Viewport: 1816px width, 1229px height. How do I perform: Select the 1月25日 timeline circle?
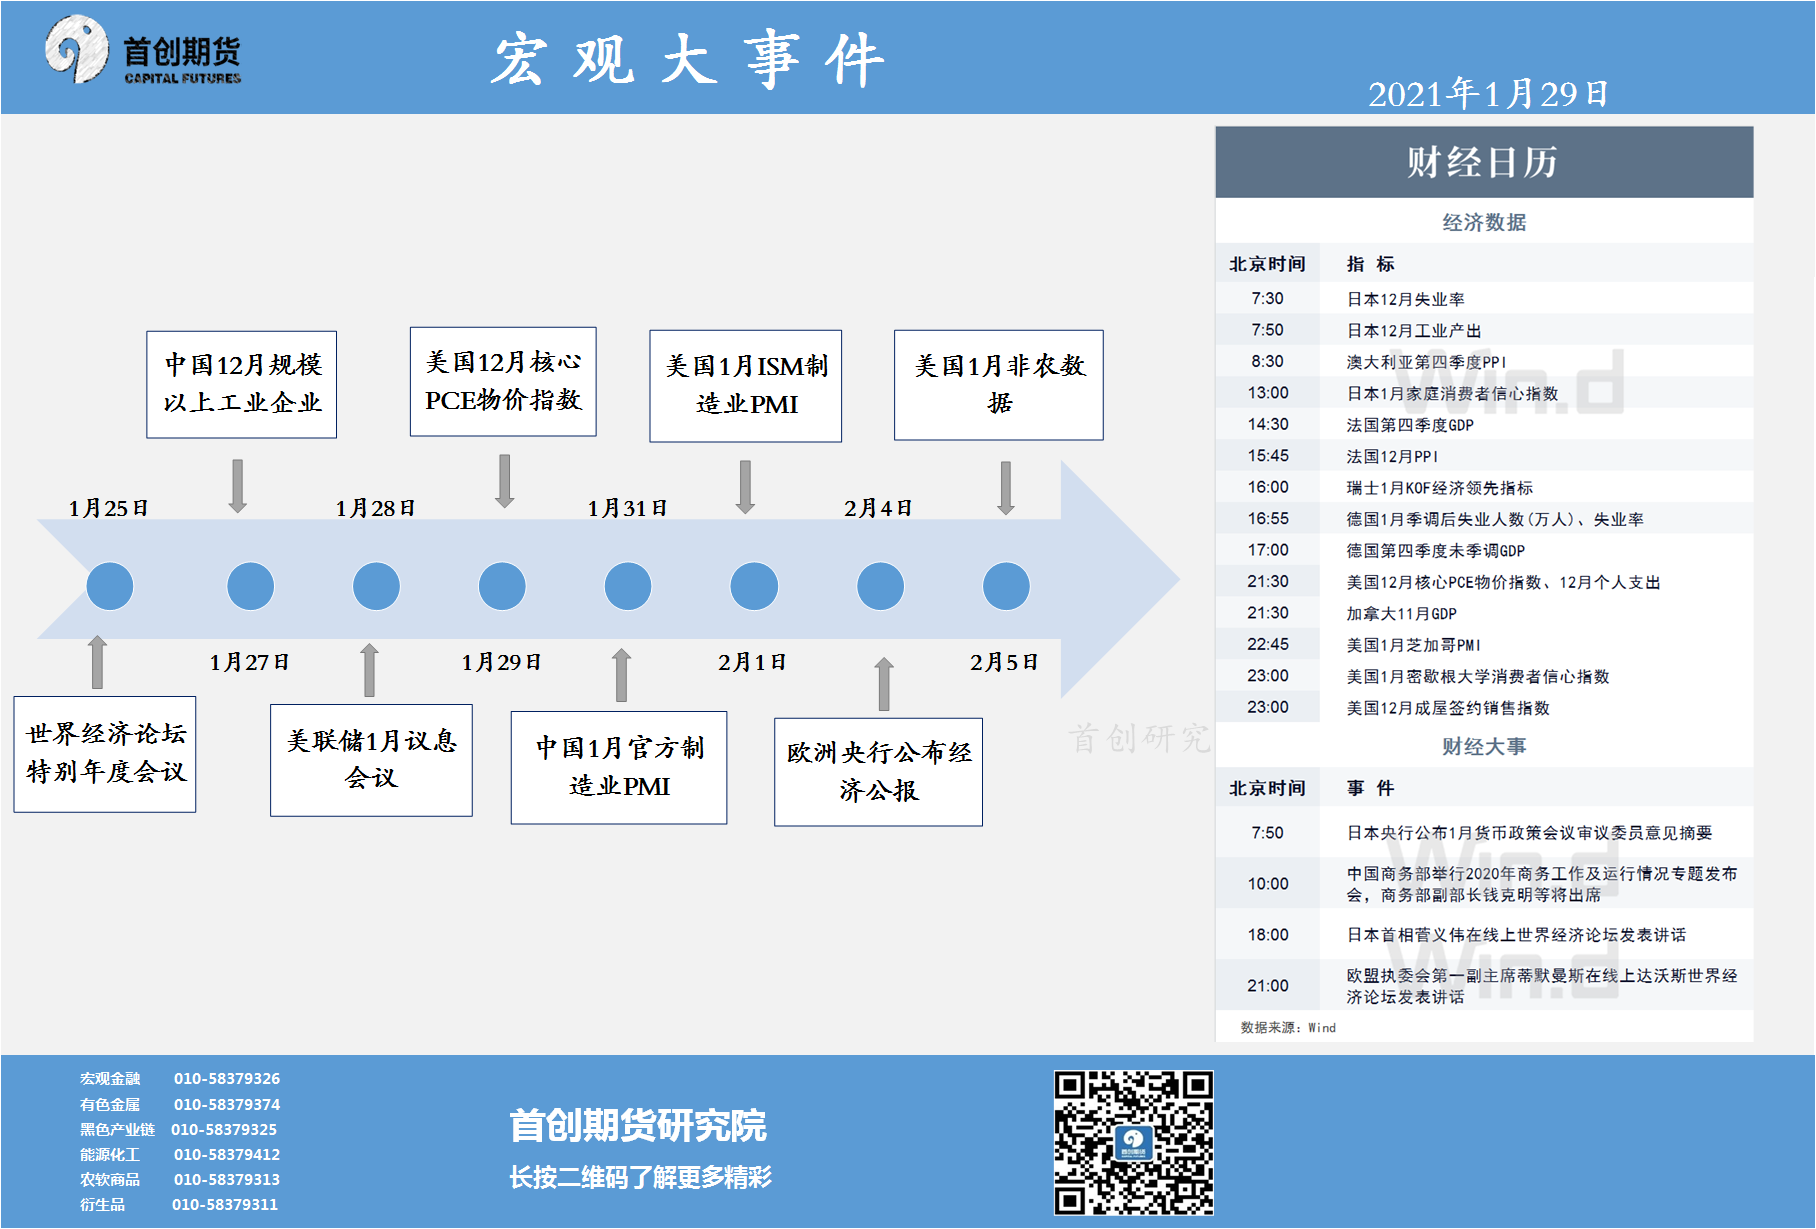(109, 586)
